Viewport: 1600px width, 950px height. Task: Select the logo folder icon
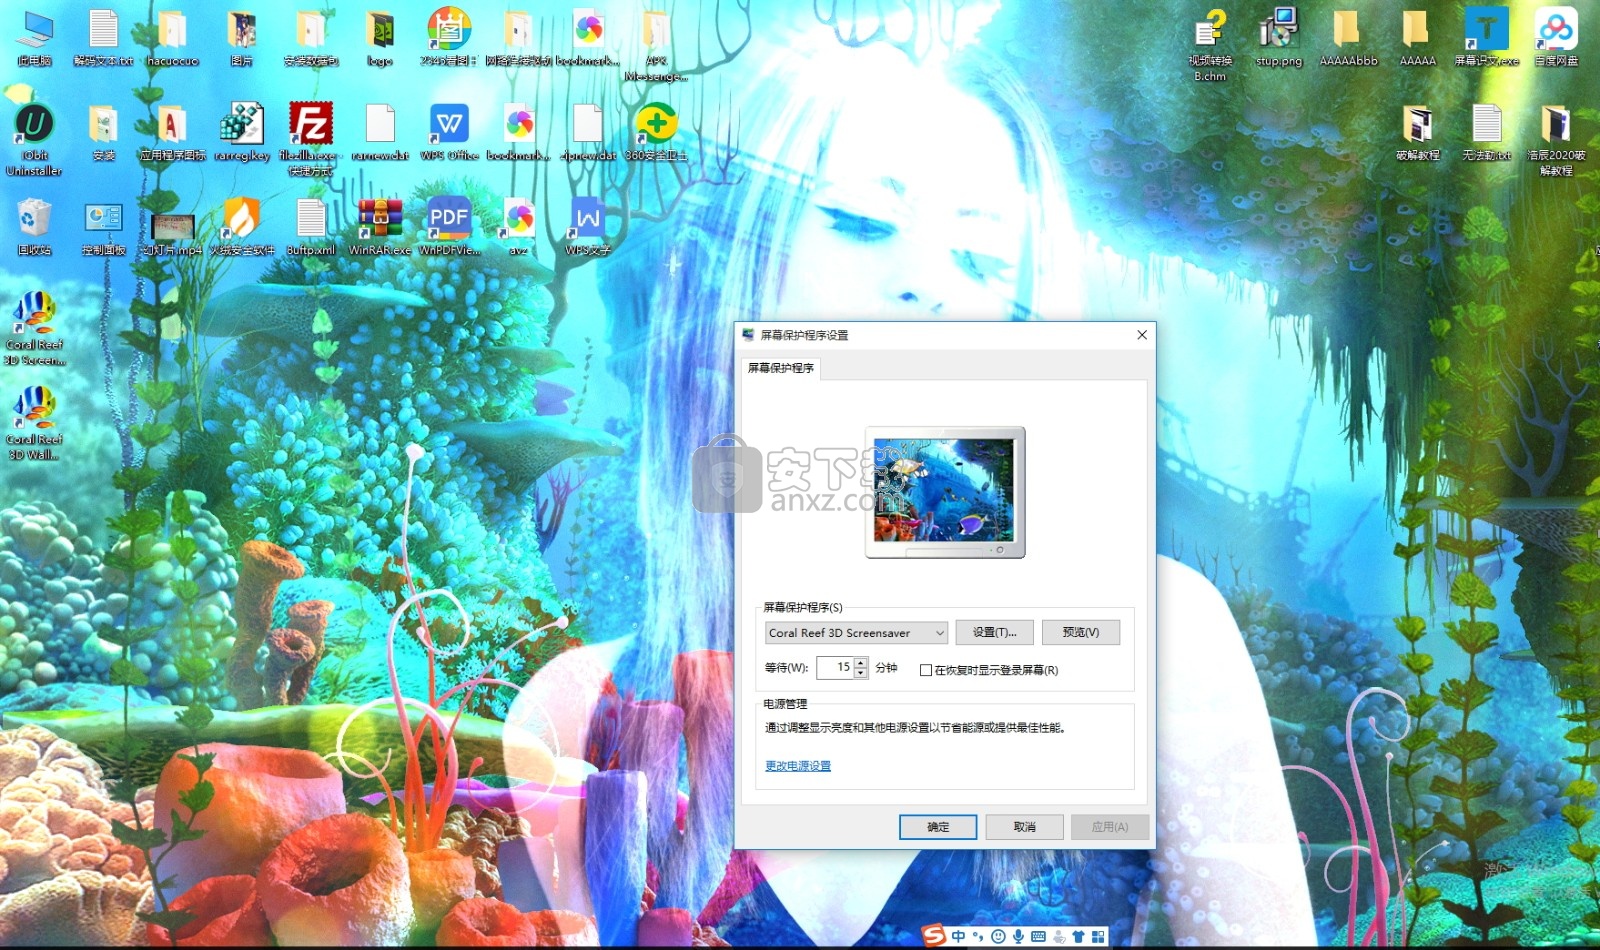(380, 38)
